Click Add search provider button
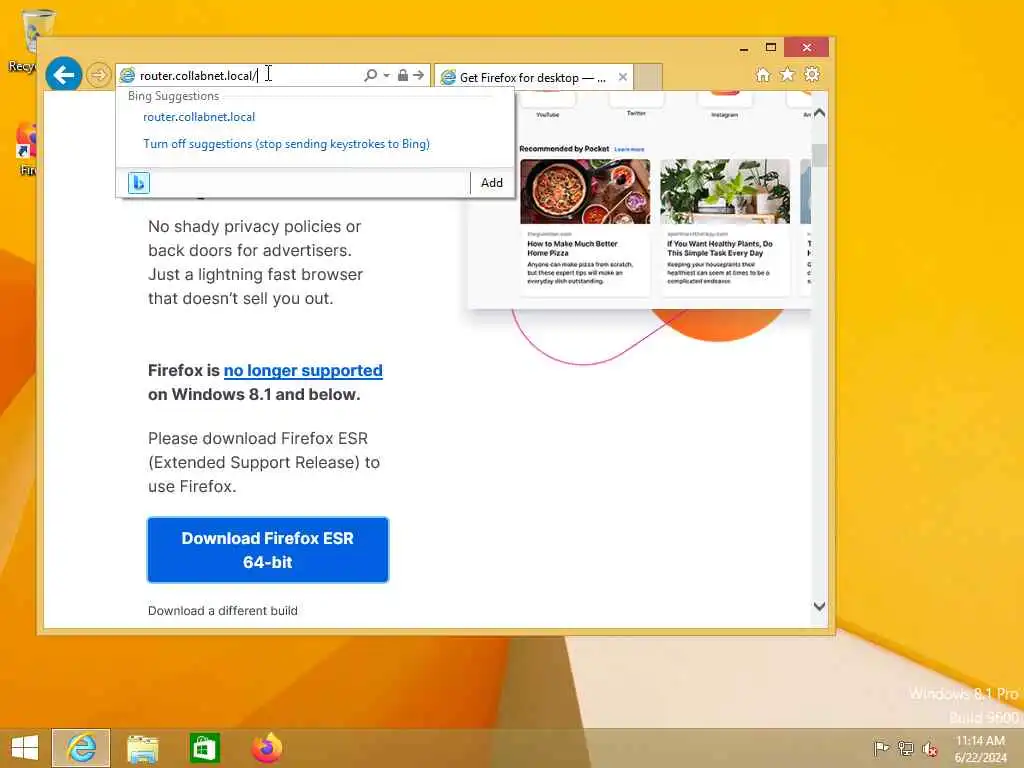The image size is (1024, 768). click(492, 183)
